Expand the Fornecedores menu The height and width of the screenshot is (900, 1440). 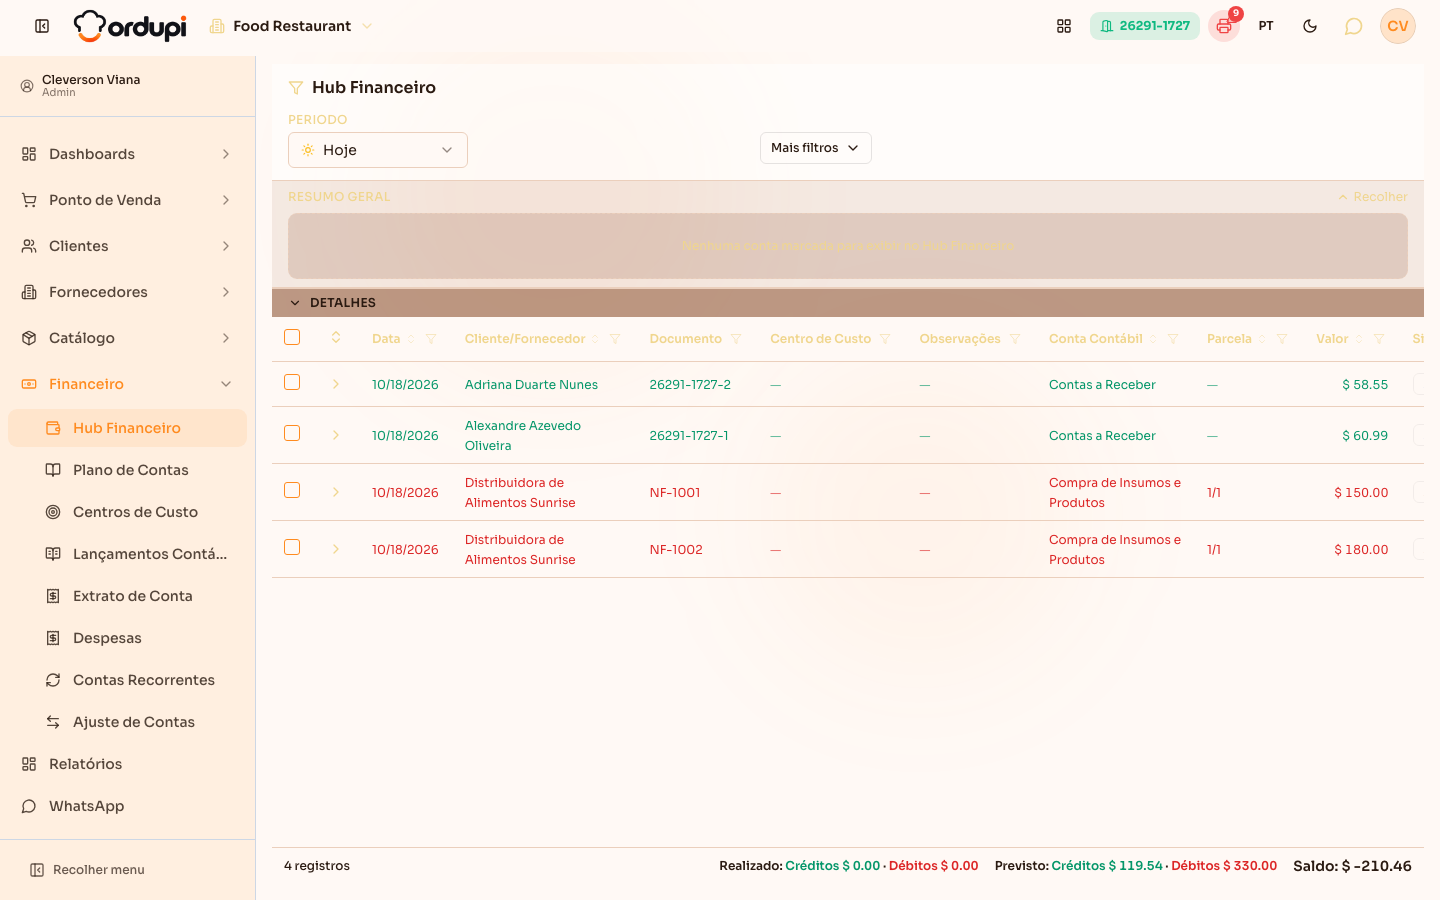click(127, 292)
